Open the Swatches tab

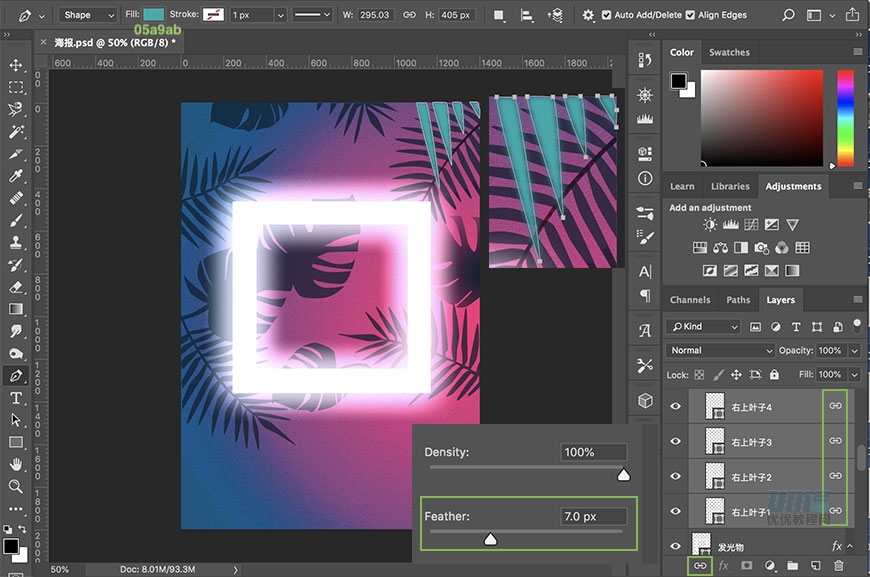point(730,52)
